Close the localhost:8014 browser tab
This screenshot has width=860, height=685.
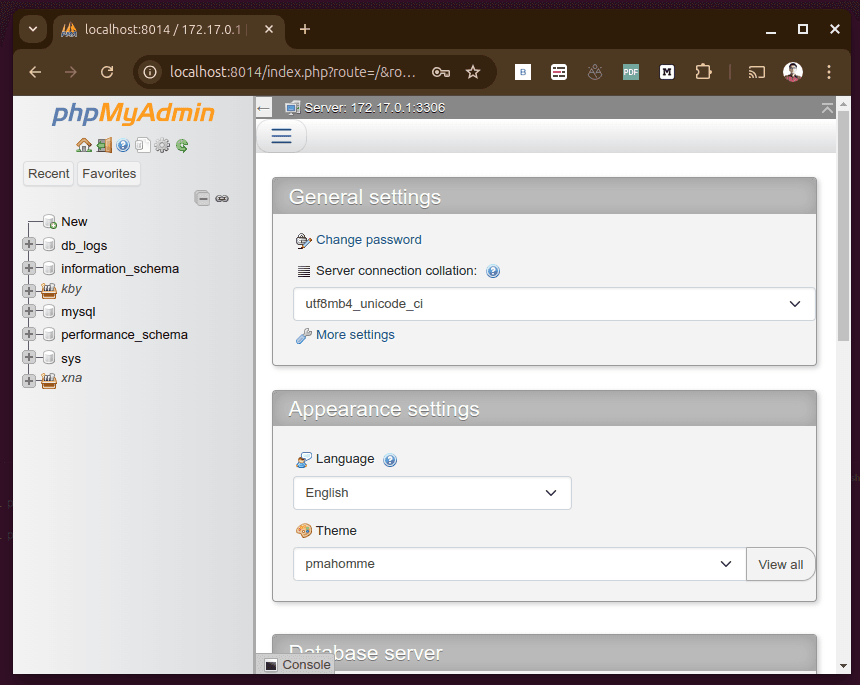point(269,29)
